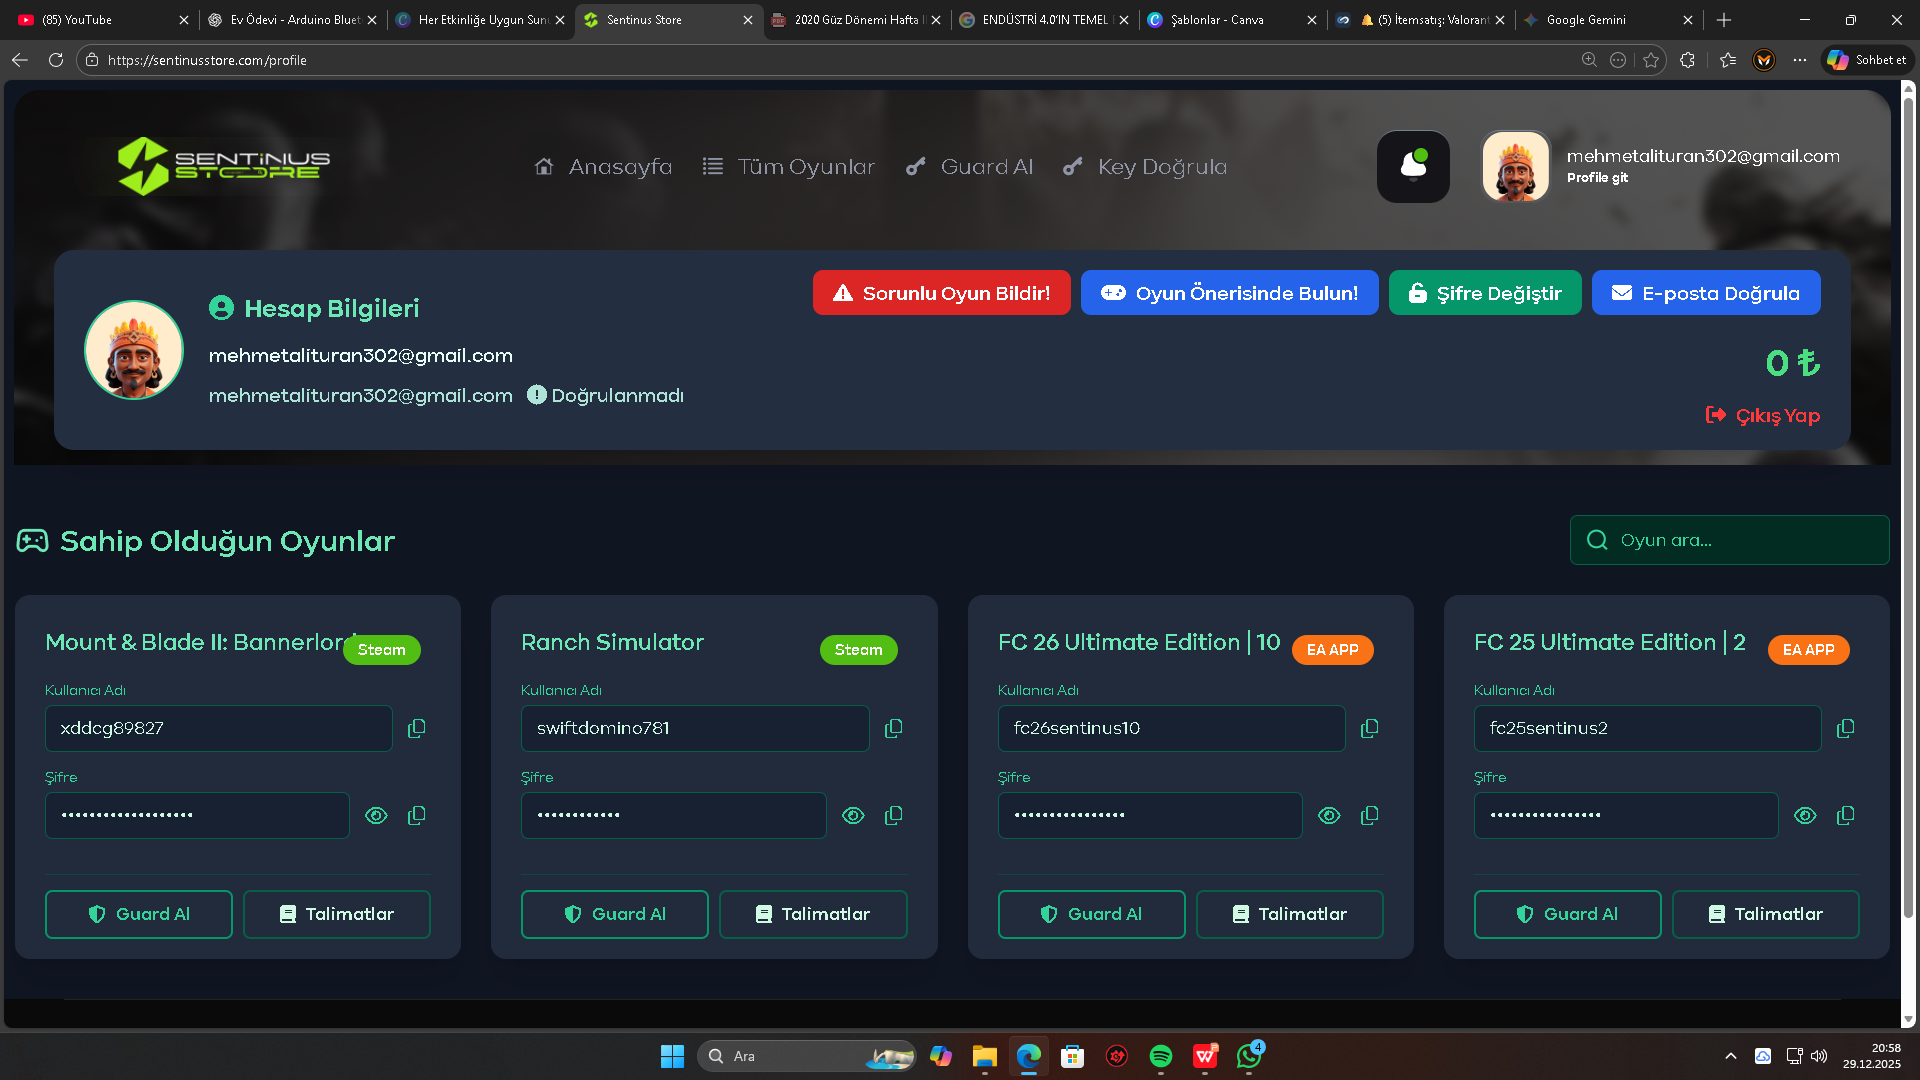Screen dimensions: 1920x1080
Task: Click the Ranch Simulator password field
Action: [x=674, y=816]
